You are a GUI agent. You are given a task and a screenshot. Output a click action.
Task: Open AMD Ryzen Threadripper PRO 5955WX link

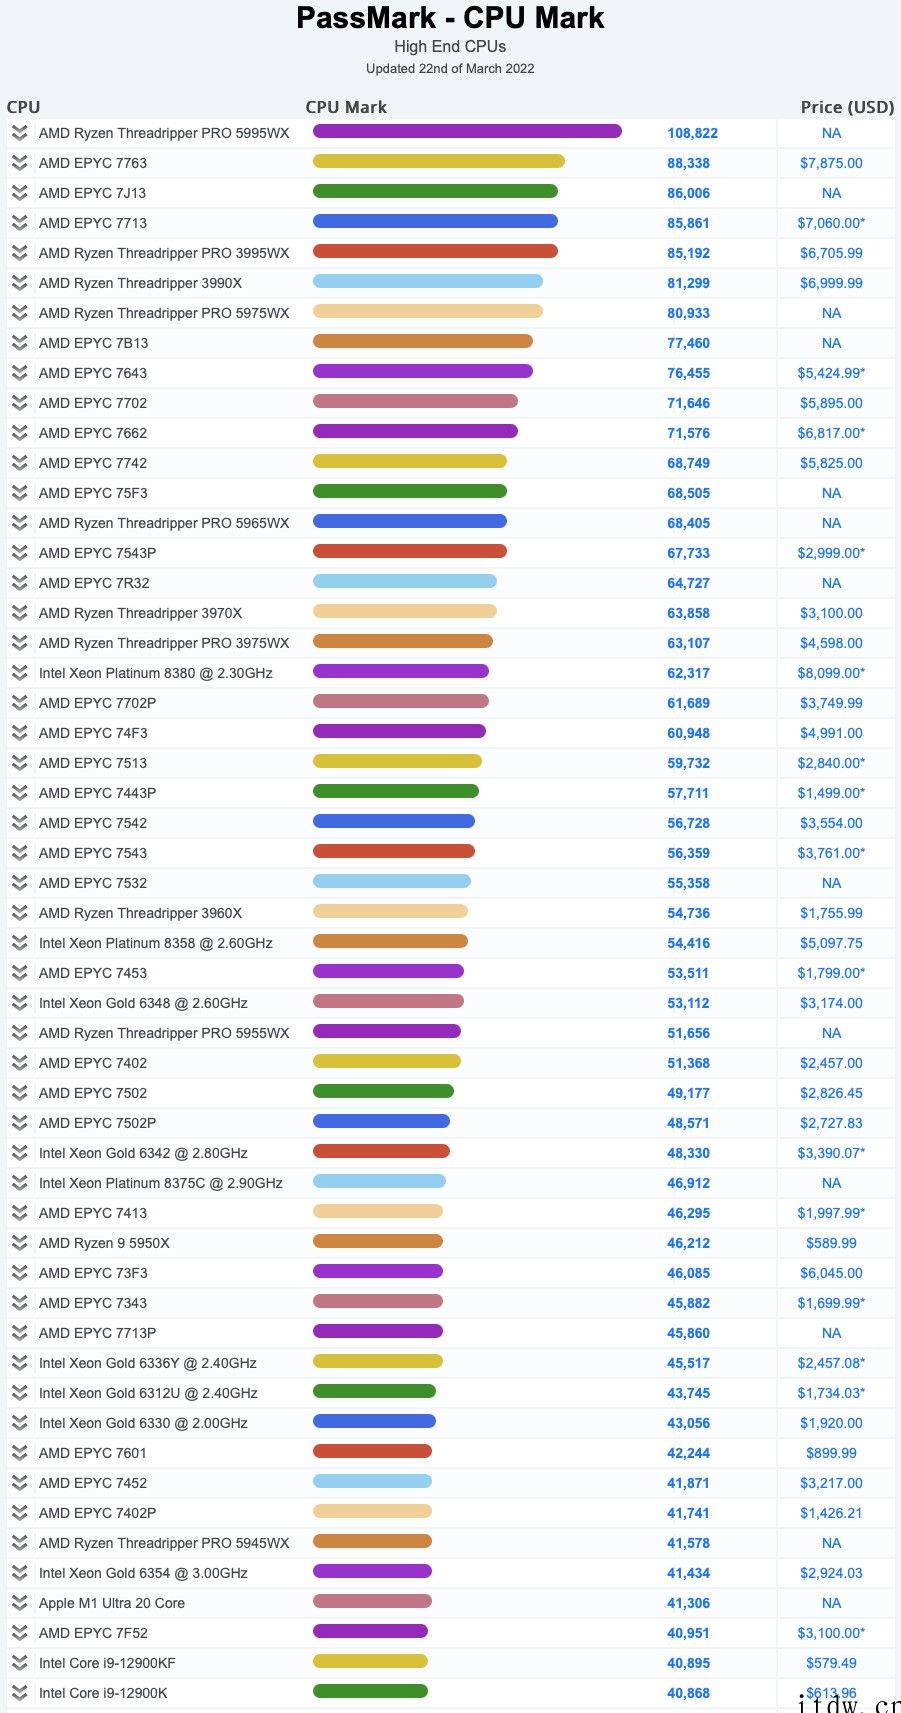164,1033
